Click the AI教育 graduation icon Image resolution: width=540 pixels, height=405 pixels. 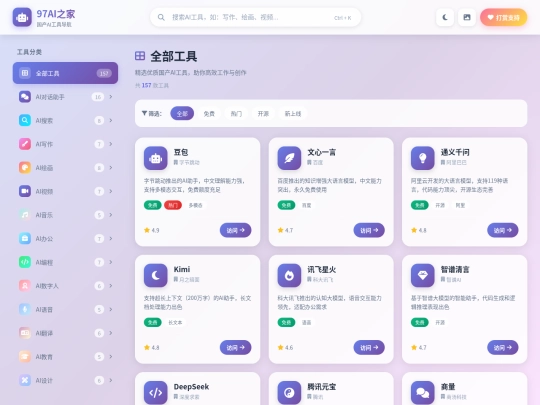click(25, 356)
